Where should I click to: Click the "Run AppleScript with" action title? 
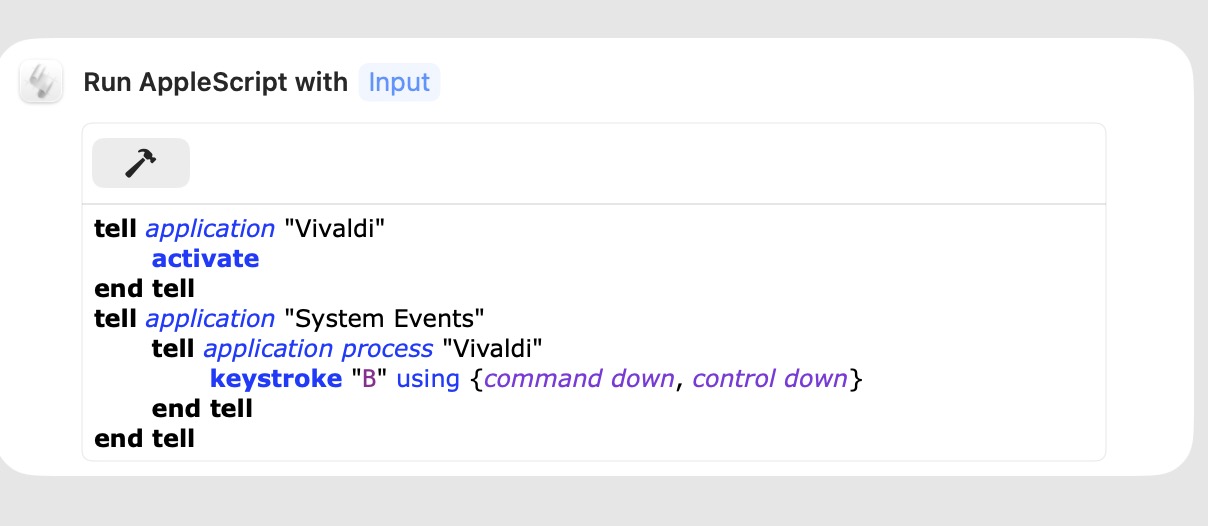(215, 82)
